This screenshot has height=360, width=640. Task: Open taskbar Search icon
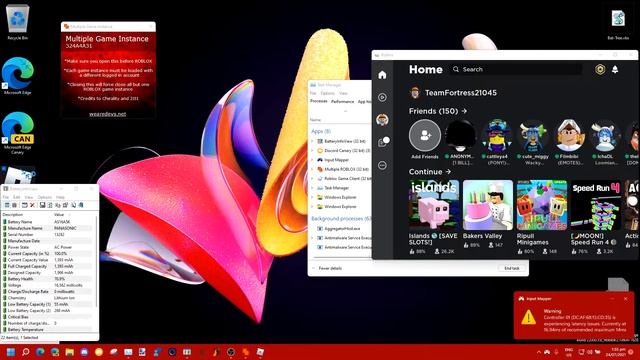25,352
